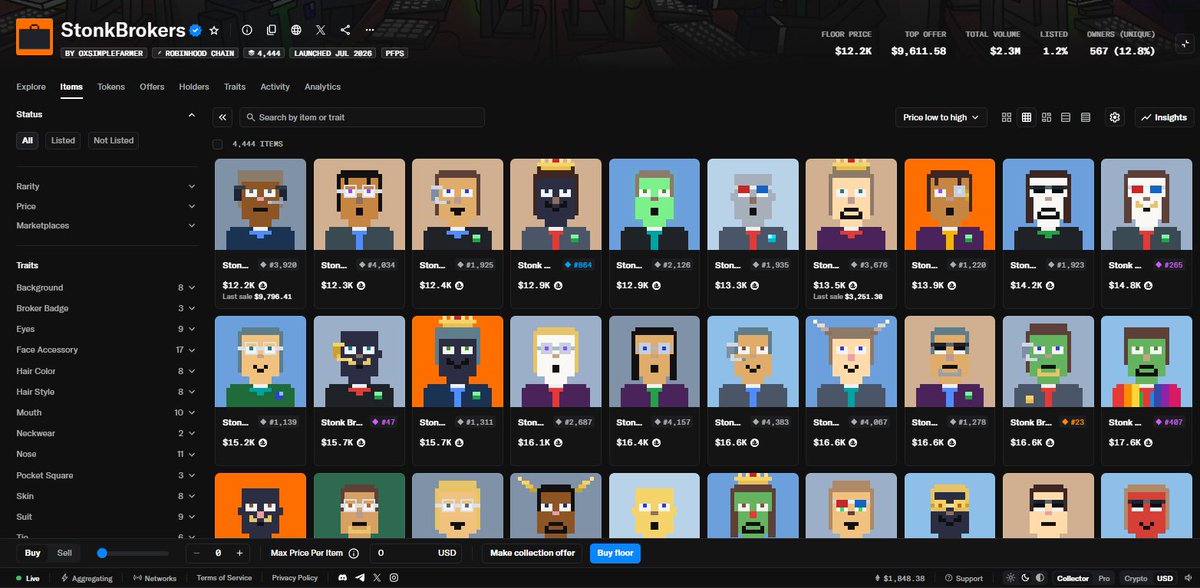Screen dimensions: 1200x588
Task: Open the Analytics tab
Action: [323, 87]
